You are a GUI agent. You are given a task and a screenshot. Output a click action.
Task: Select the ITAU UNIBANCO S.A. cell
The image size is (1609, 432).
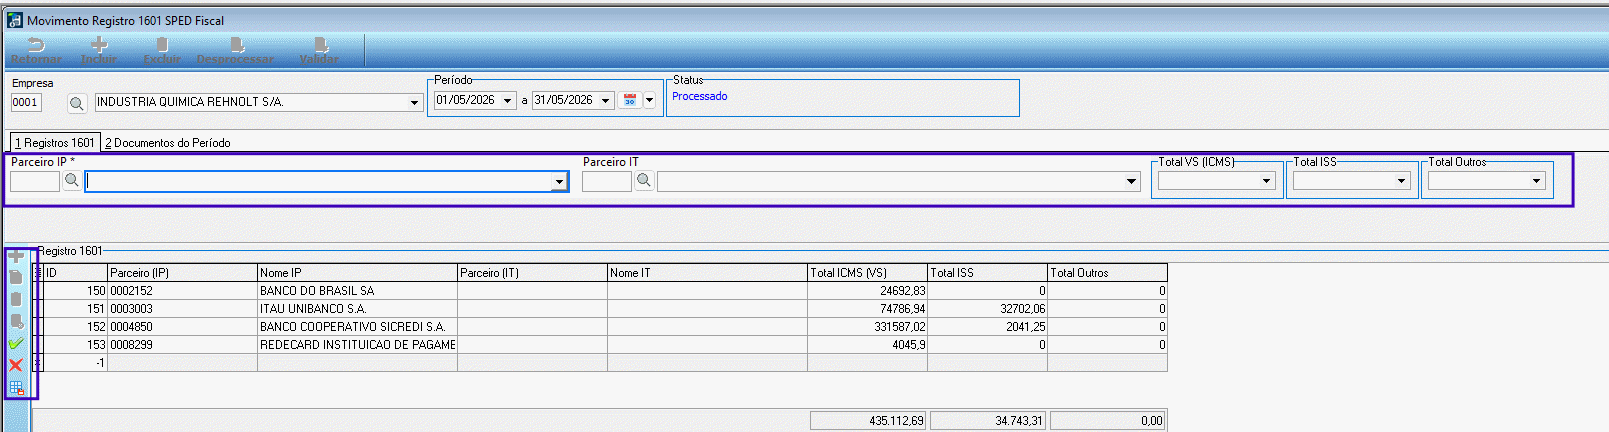(357, 309)
